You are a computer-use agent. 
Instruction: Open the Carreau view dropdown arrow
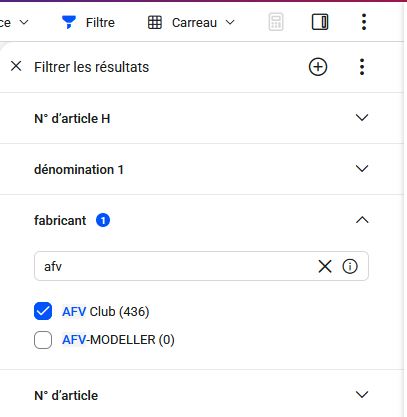tap(230, 23)
